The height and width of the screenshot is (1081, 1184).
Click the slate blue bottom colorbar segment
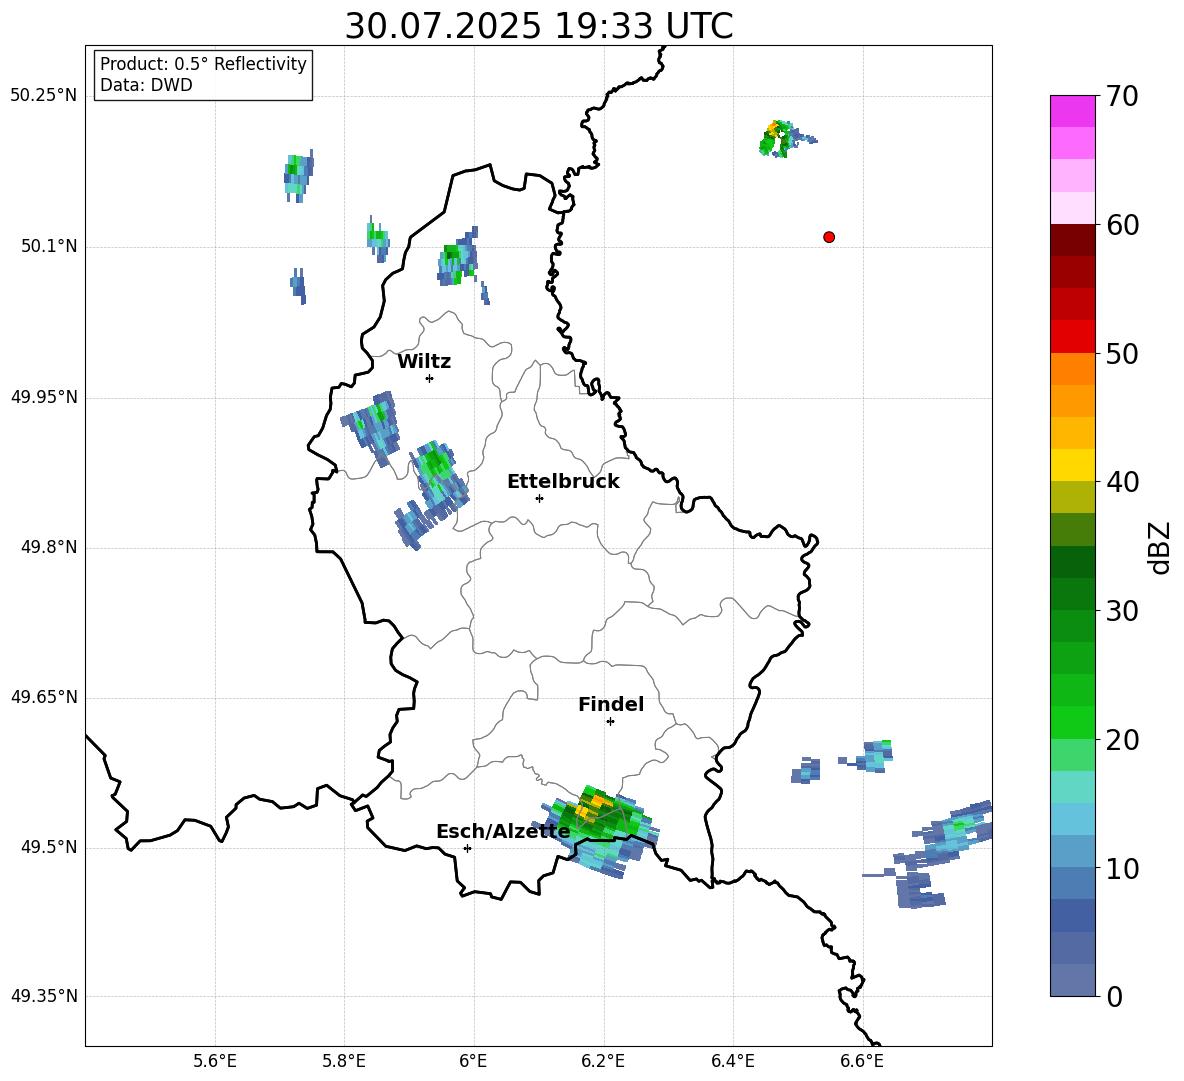click(1073, 980)
